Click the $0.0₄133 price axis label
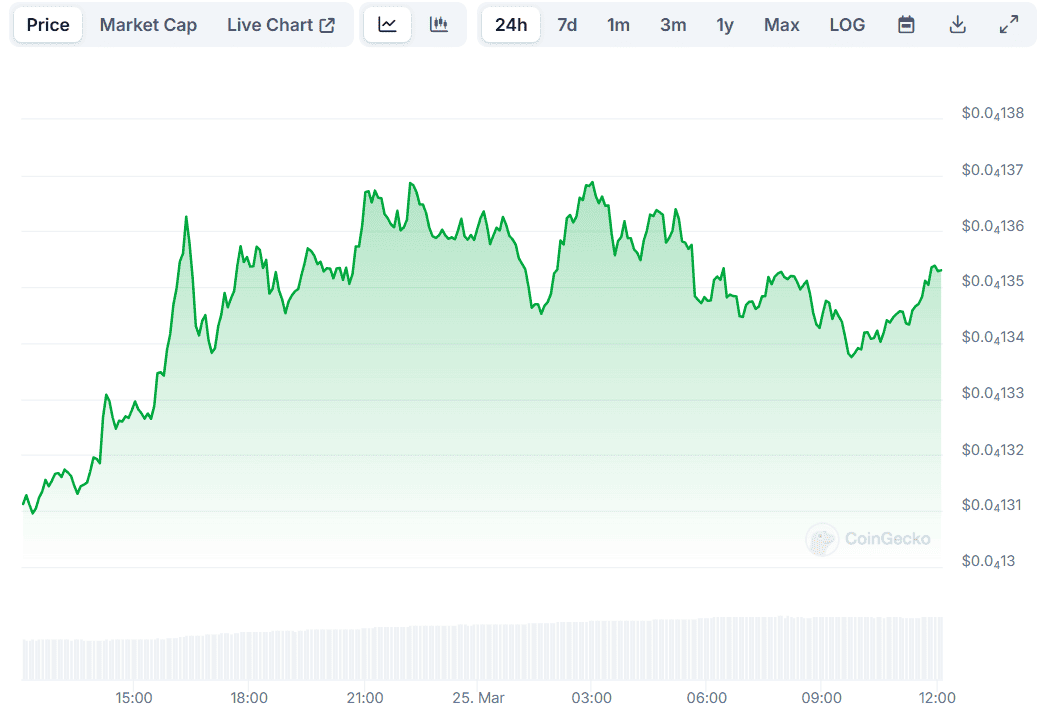 (993, 393)
